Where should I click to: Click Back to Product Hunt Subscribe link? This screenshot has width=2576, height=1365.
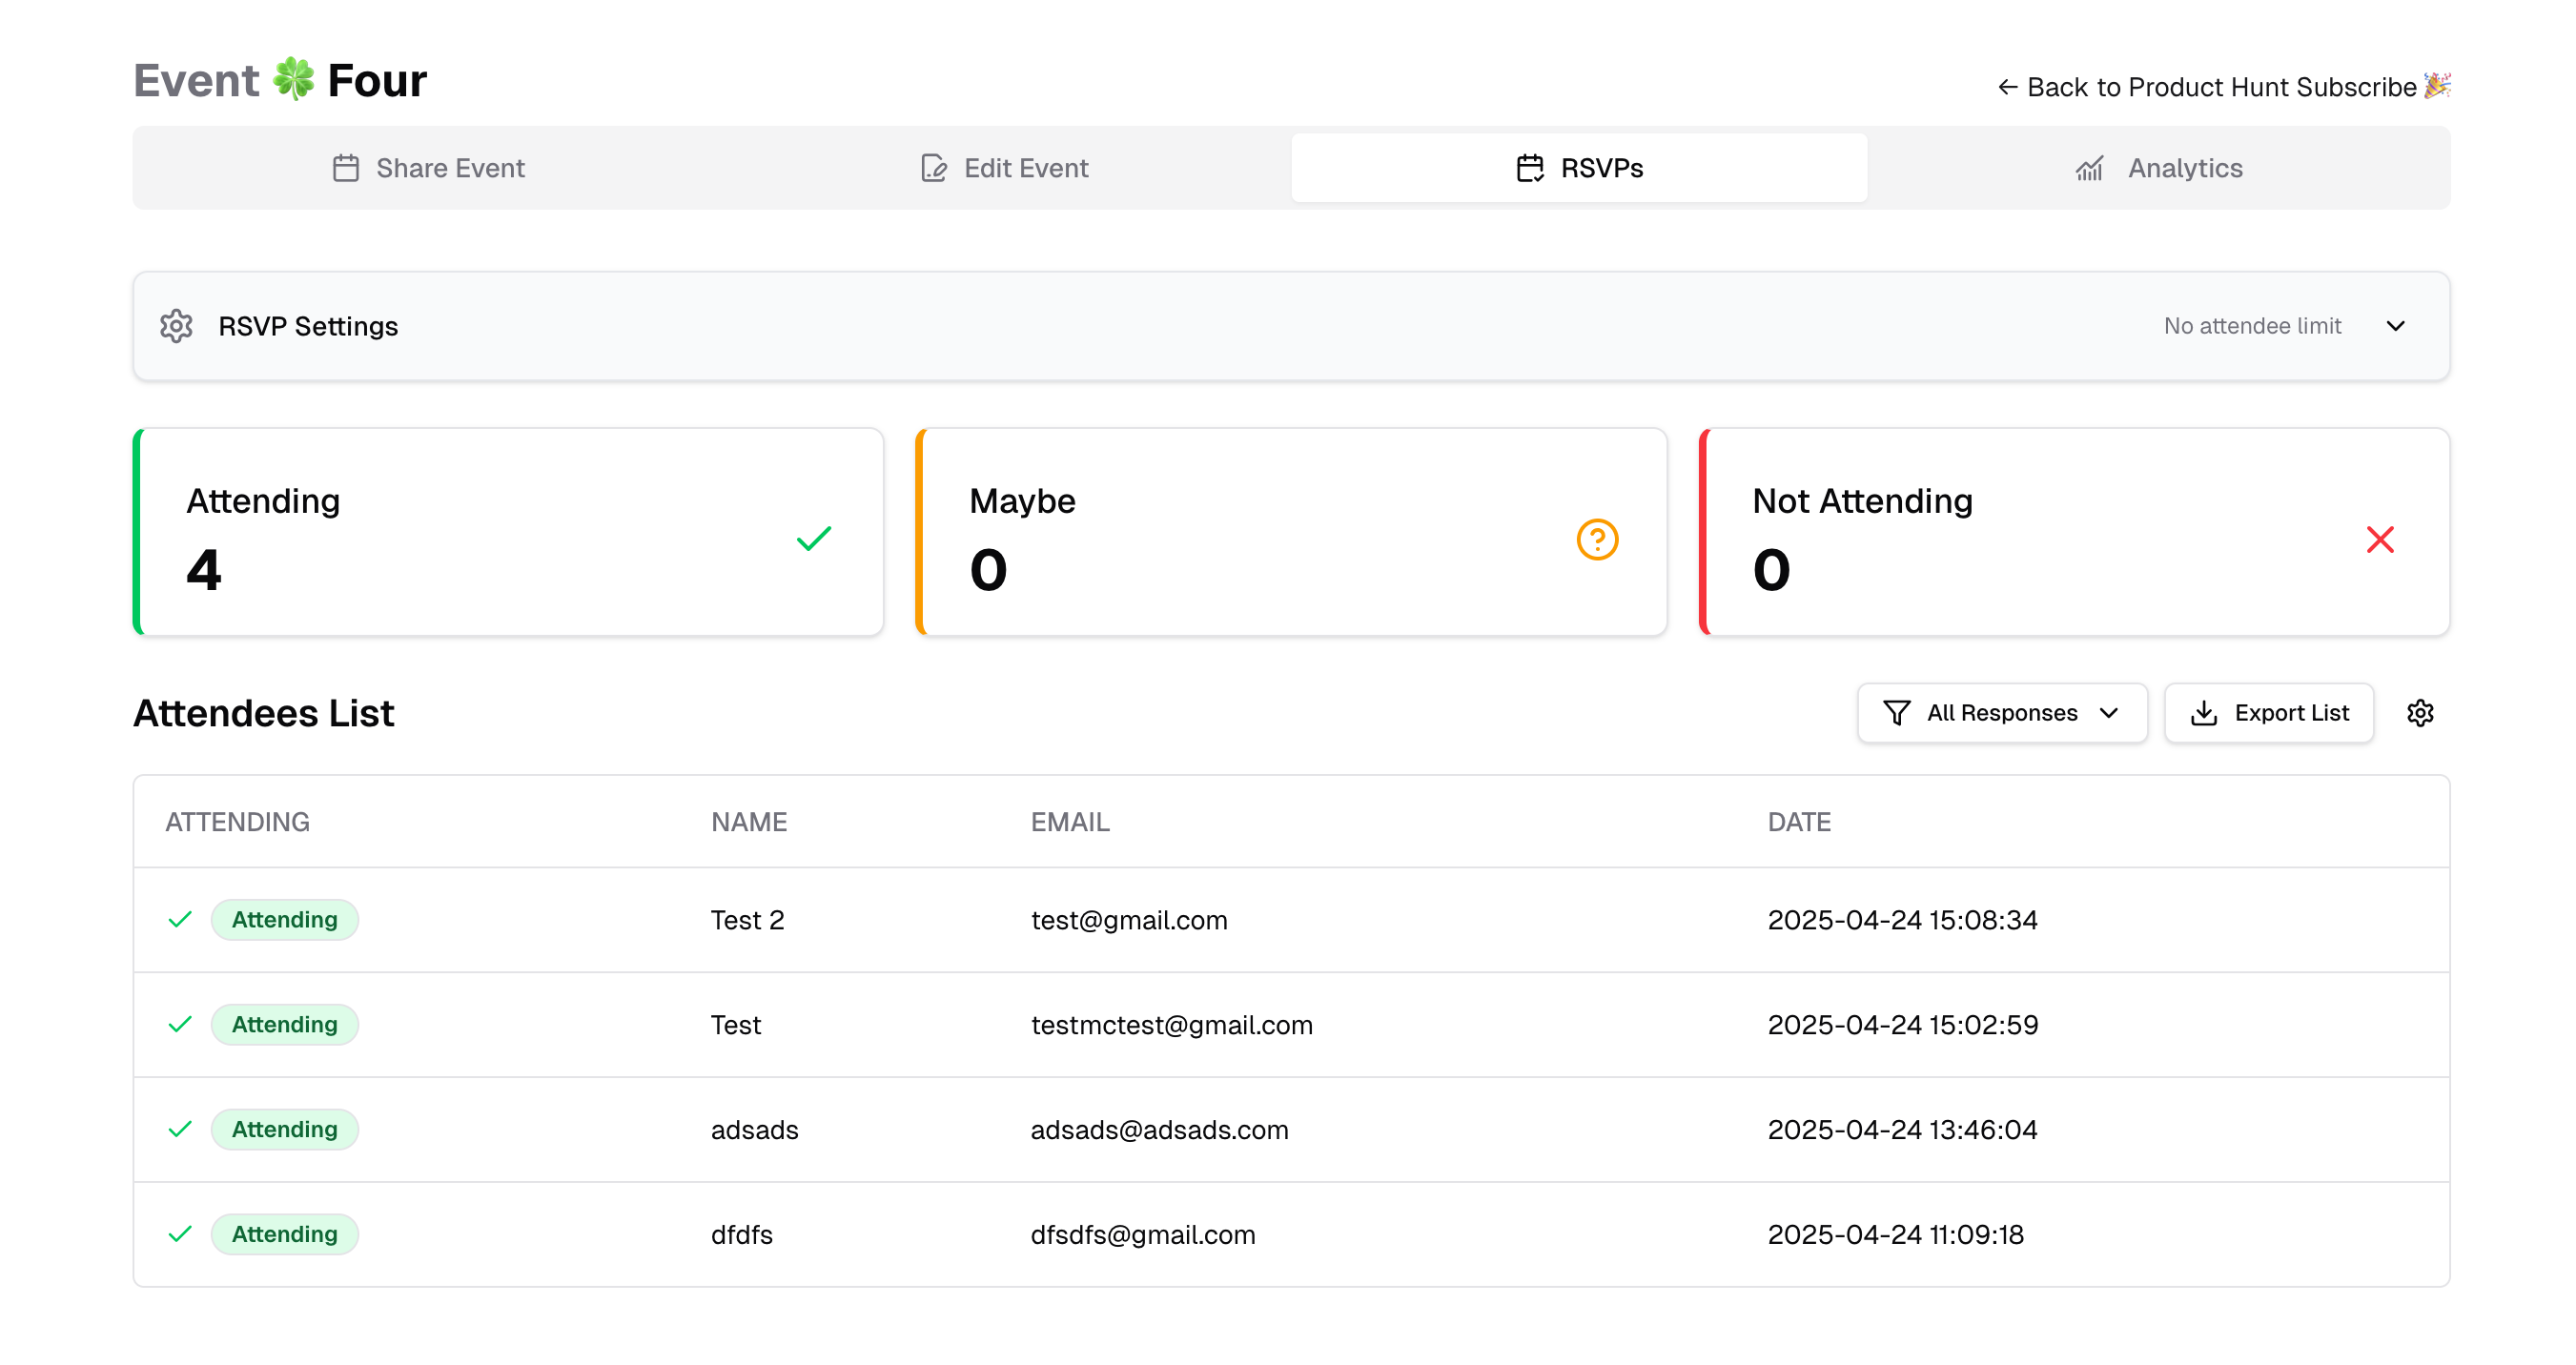[x=2221, y=87]
